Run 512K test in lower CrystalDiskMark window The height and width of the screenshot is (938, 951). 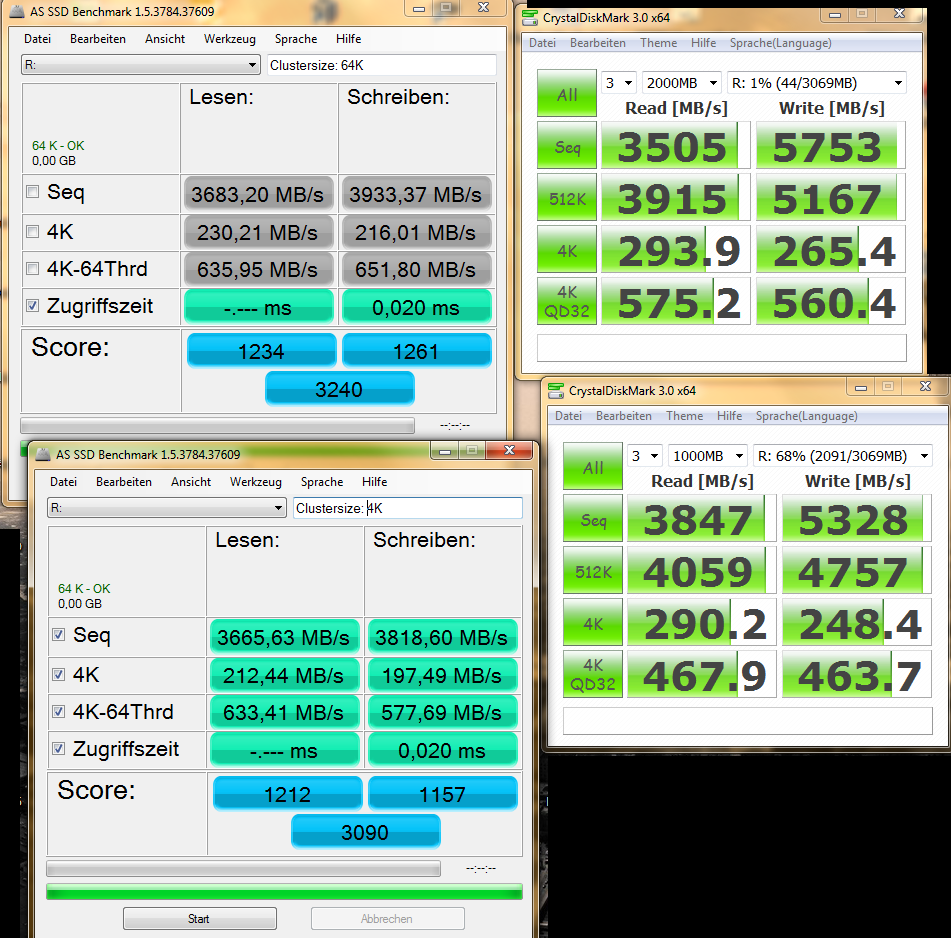coord(593,571)
